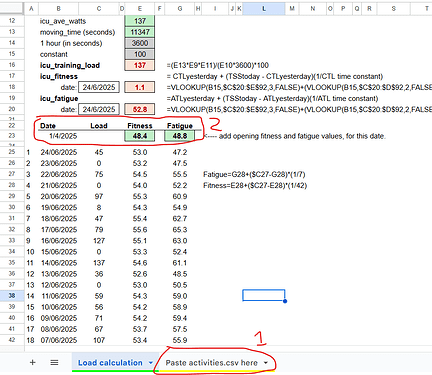
Task: Click the grey 3600 seconds cell
Action: click(140, 43)
